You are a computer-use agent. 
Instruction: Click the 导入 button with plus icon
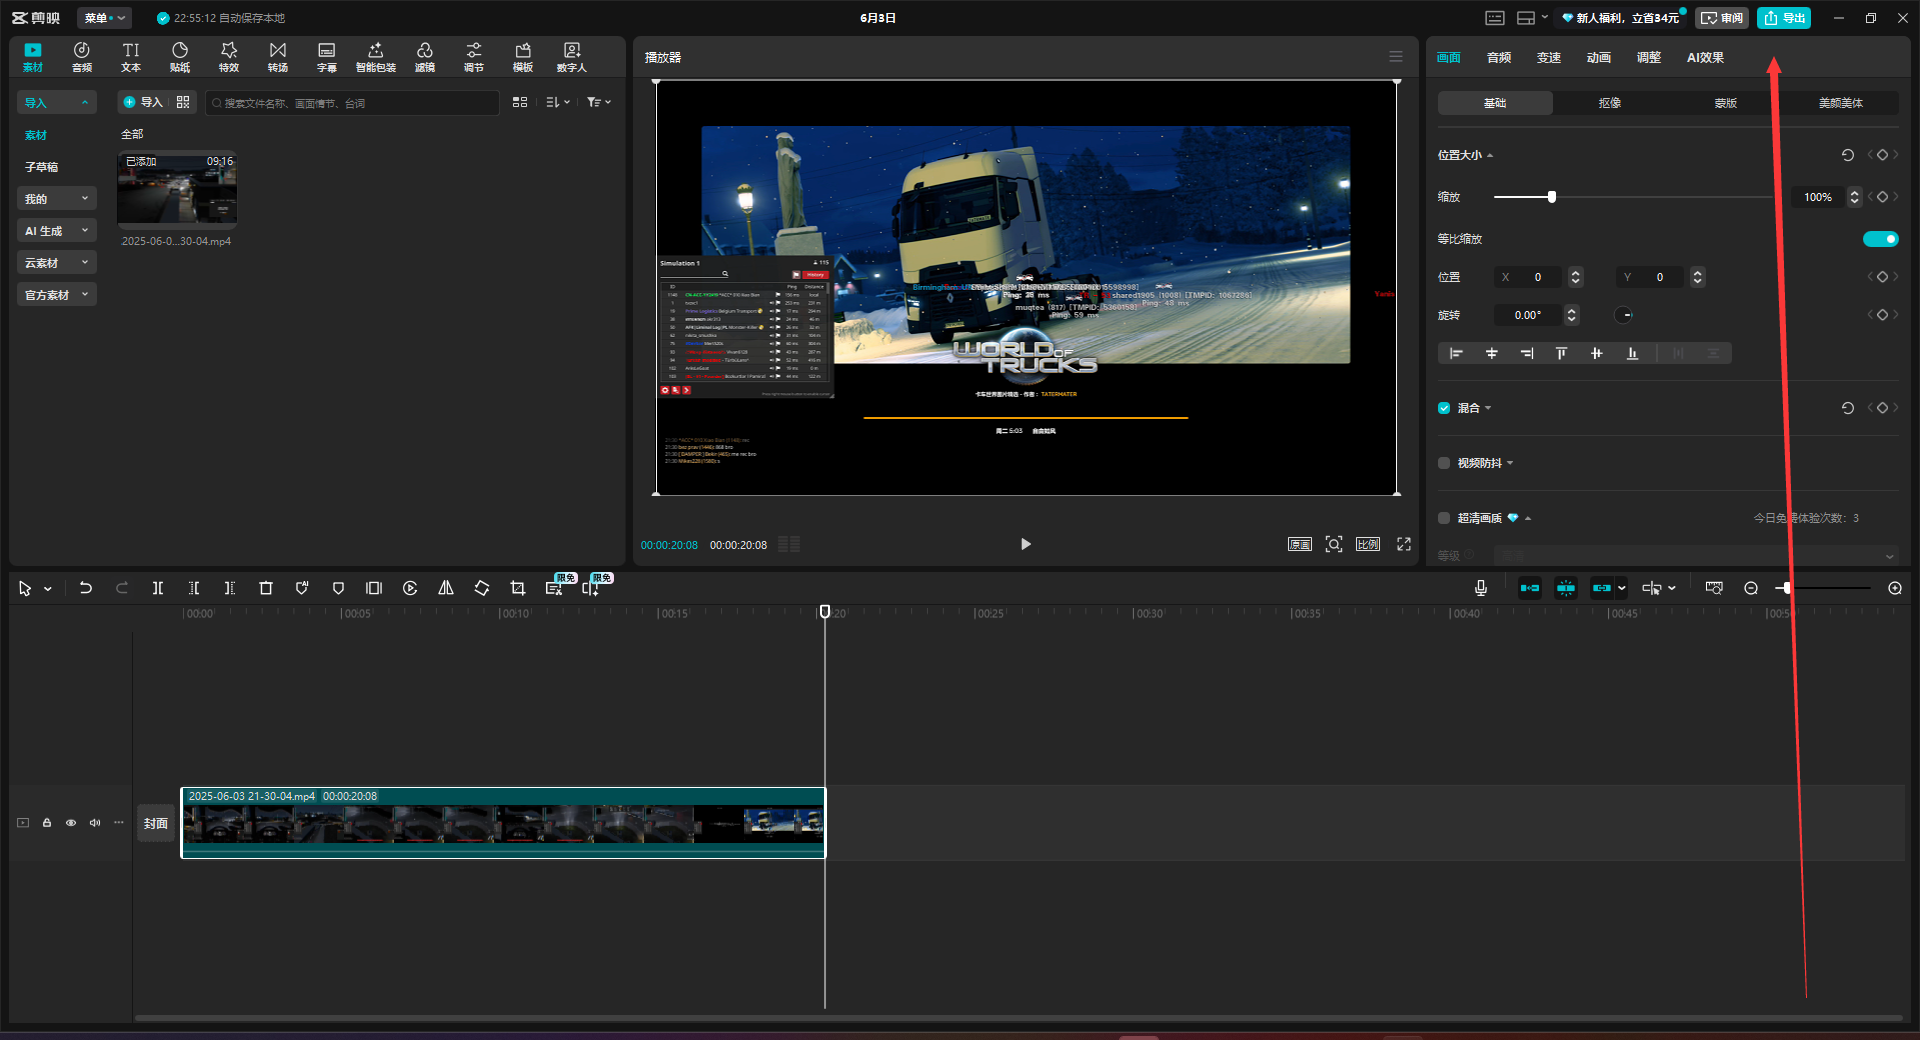(143, 102)
